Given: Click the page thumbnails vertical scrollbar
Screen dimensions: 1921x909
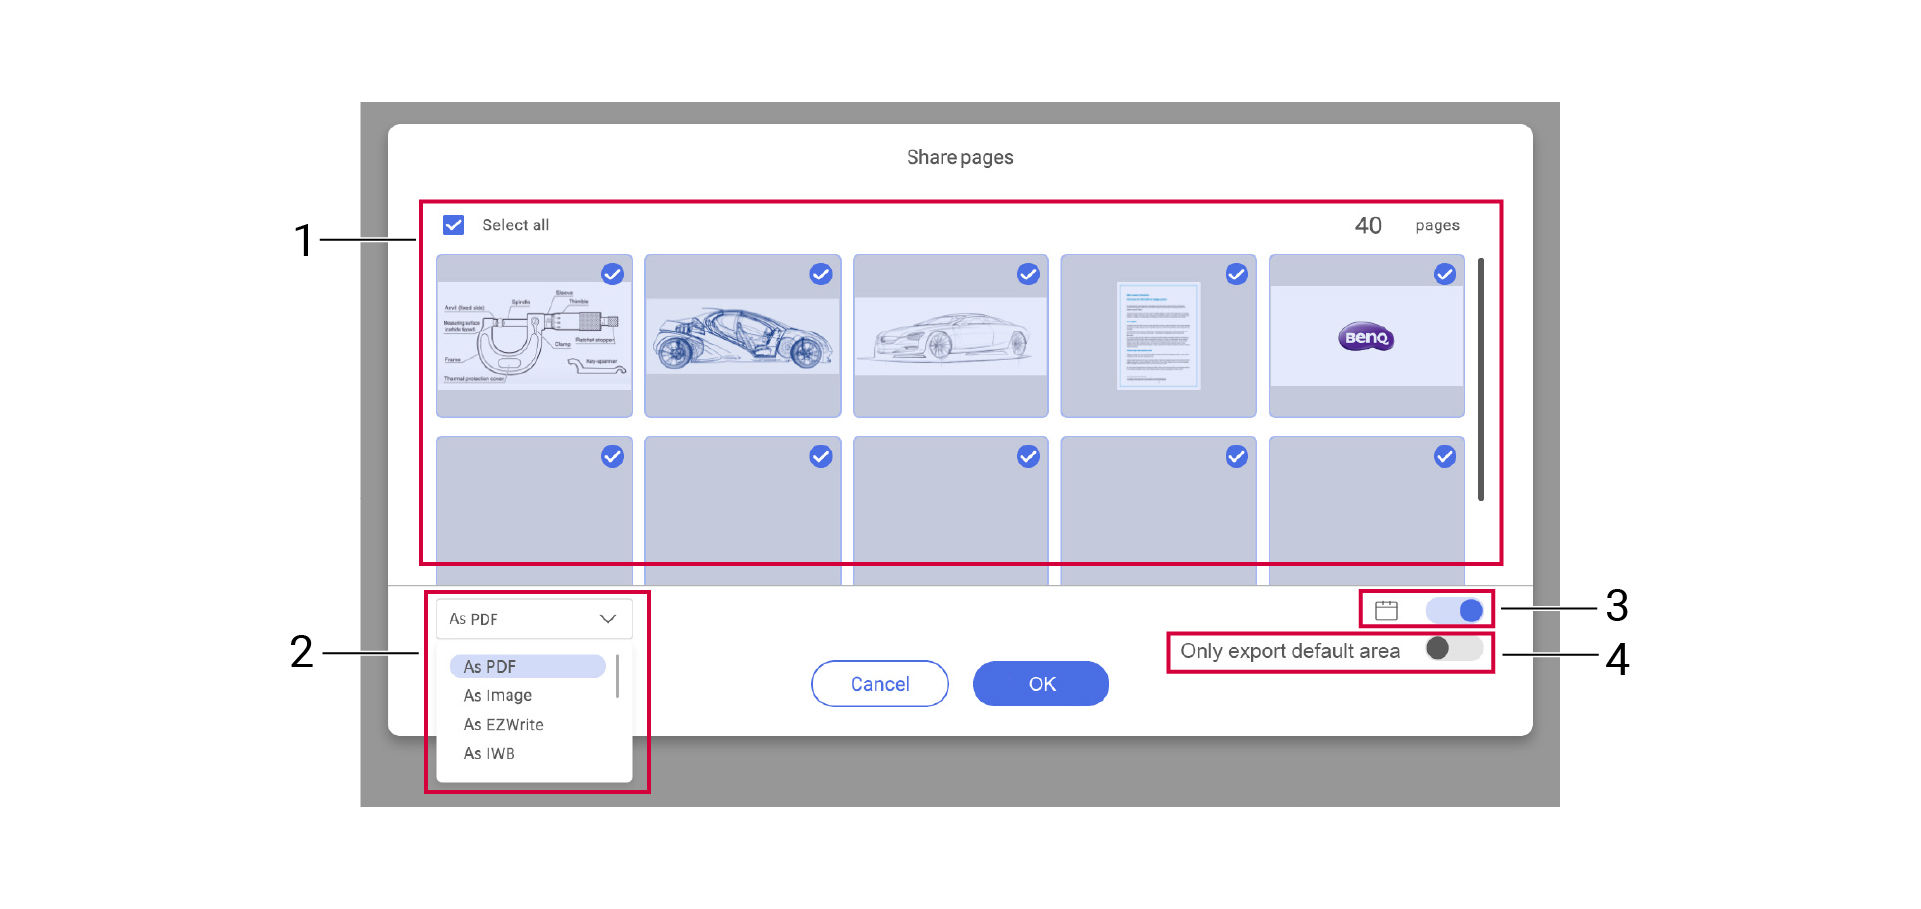Looking at the screenshot, I should click(1480, 380).
